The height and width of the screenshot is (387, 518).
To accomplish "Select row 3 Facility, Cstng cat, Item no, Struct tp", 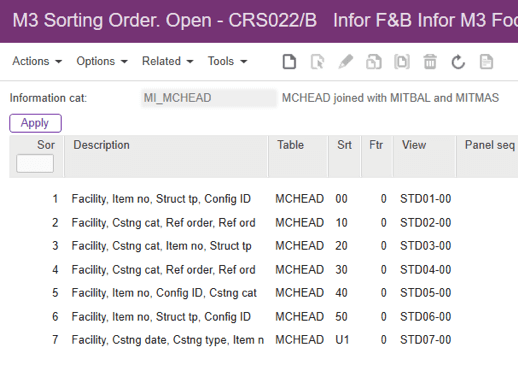I will [161, 246].
